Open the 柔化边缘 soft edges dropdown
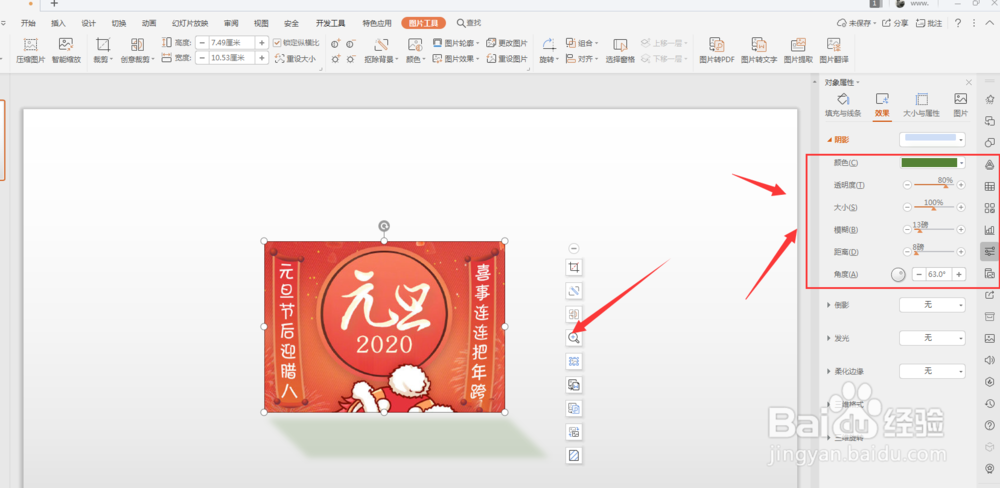Viewport: 1000px width, 488px height. pyautogui.click(x=932, y=371)
